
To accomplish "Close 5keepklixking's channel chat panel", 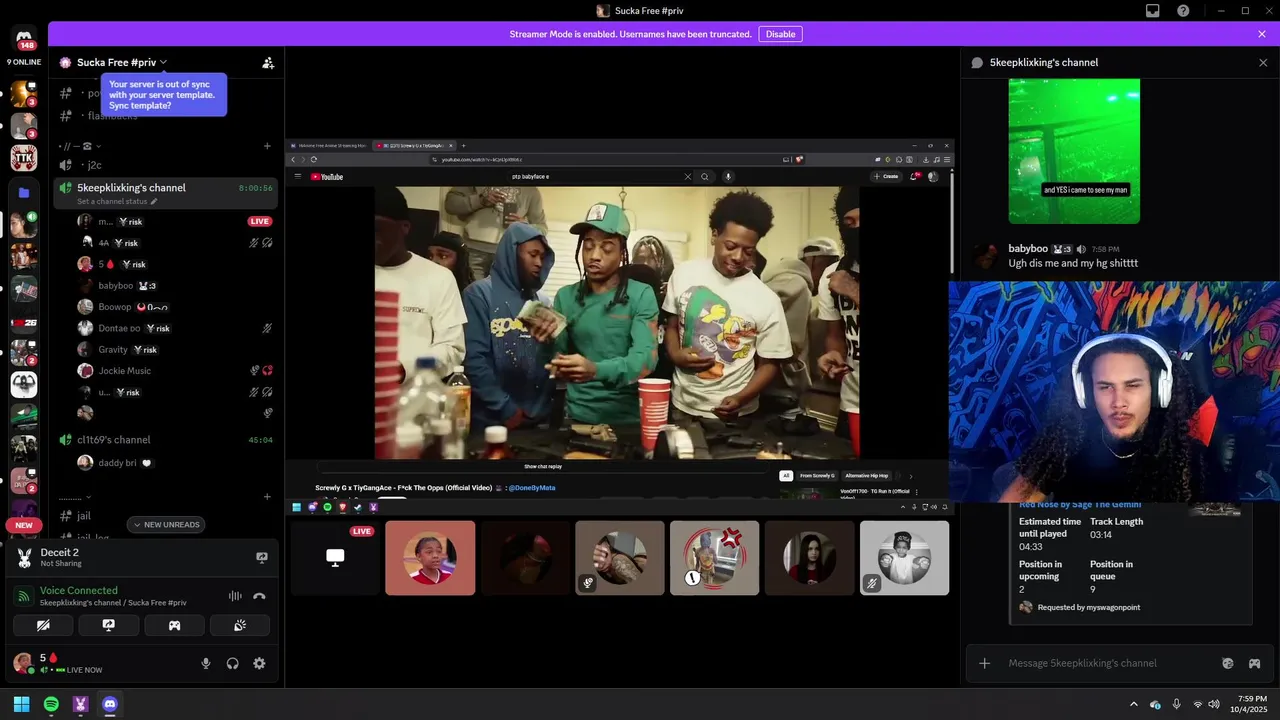I will point(1263,62).
